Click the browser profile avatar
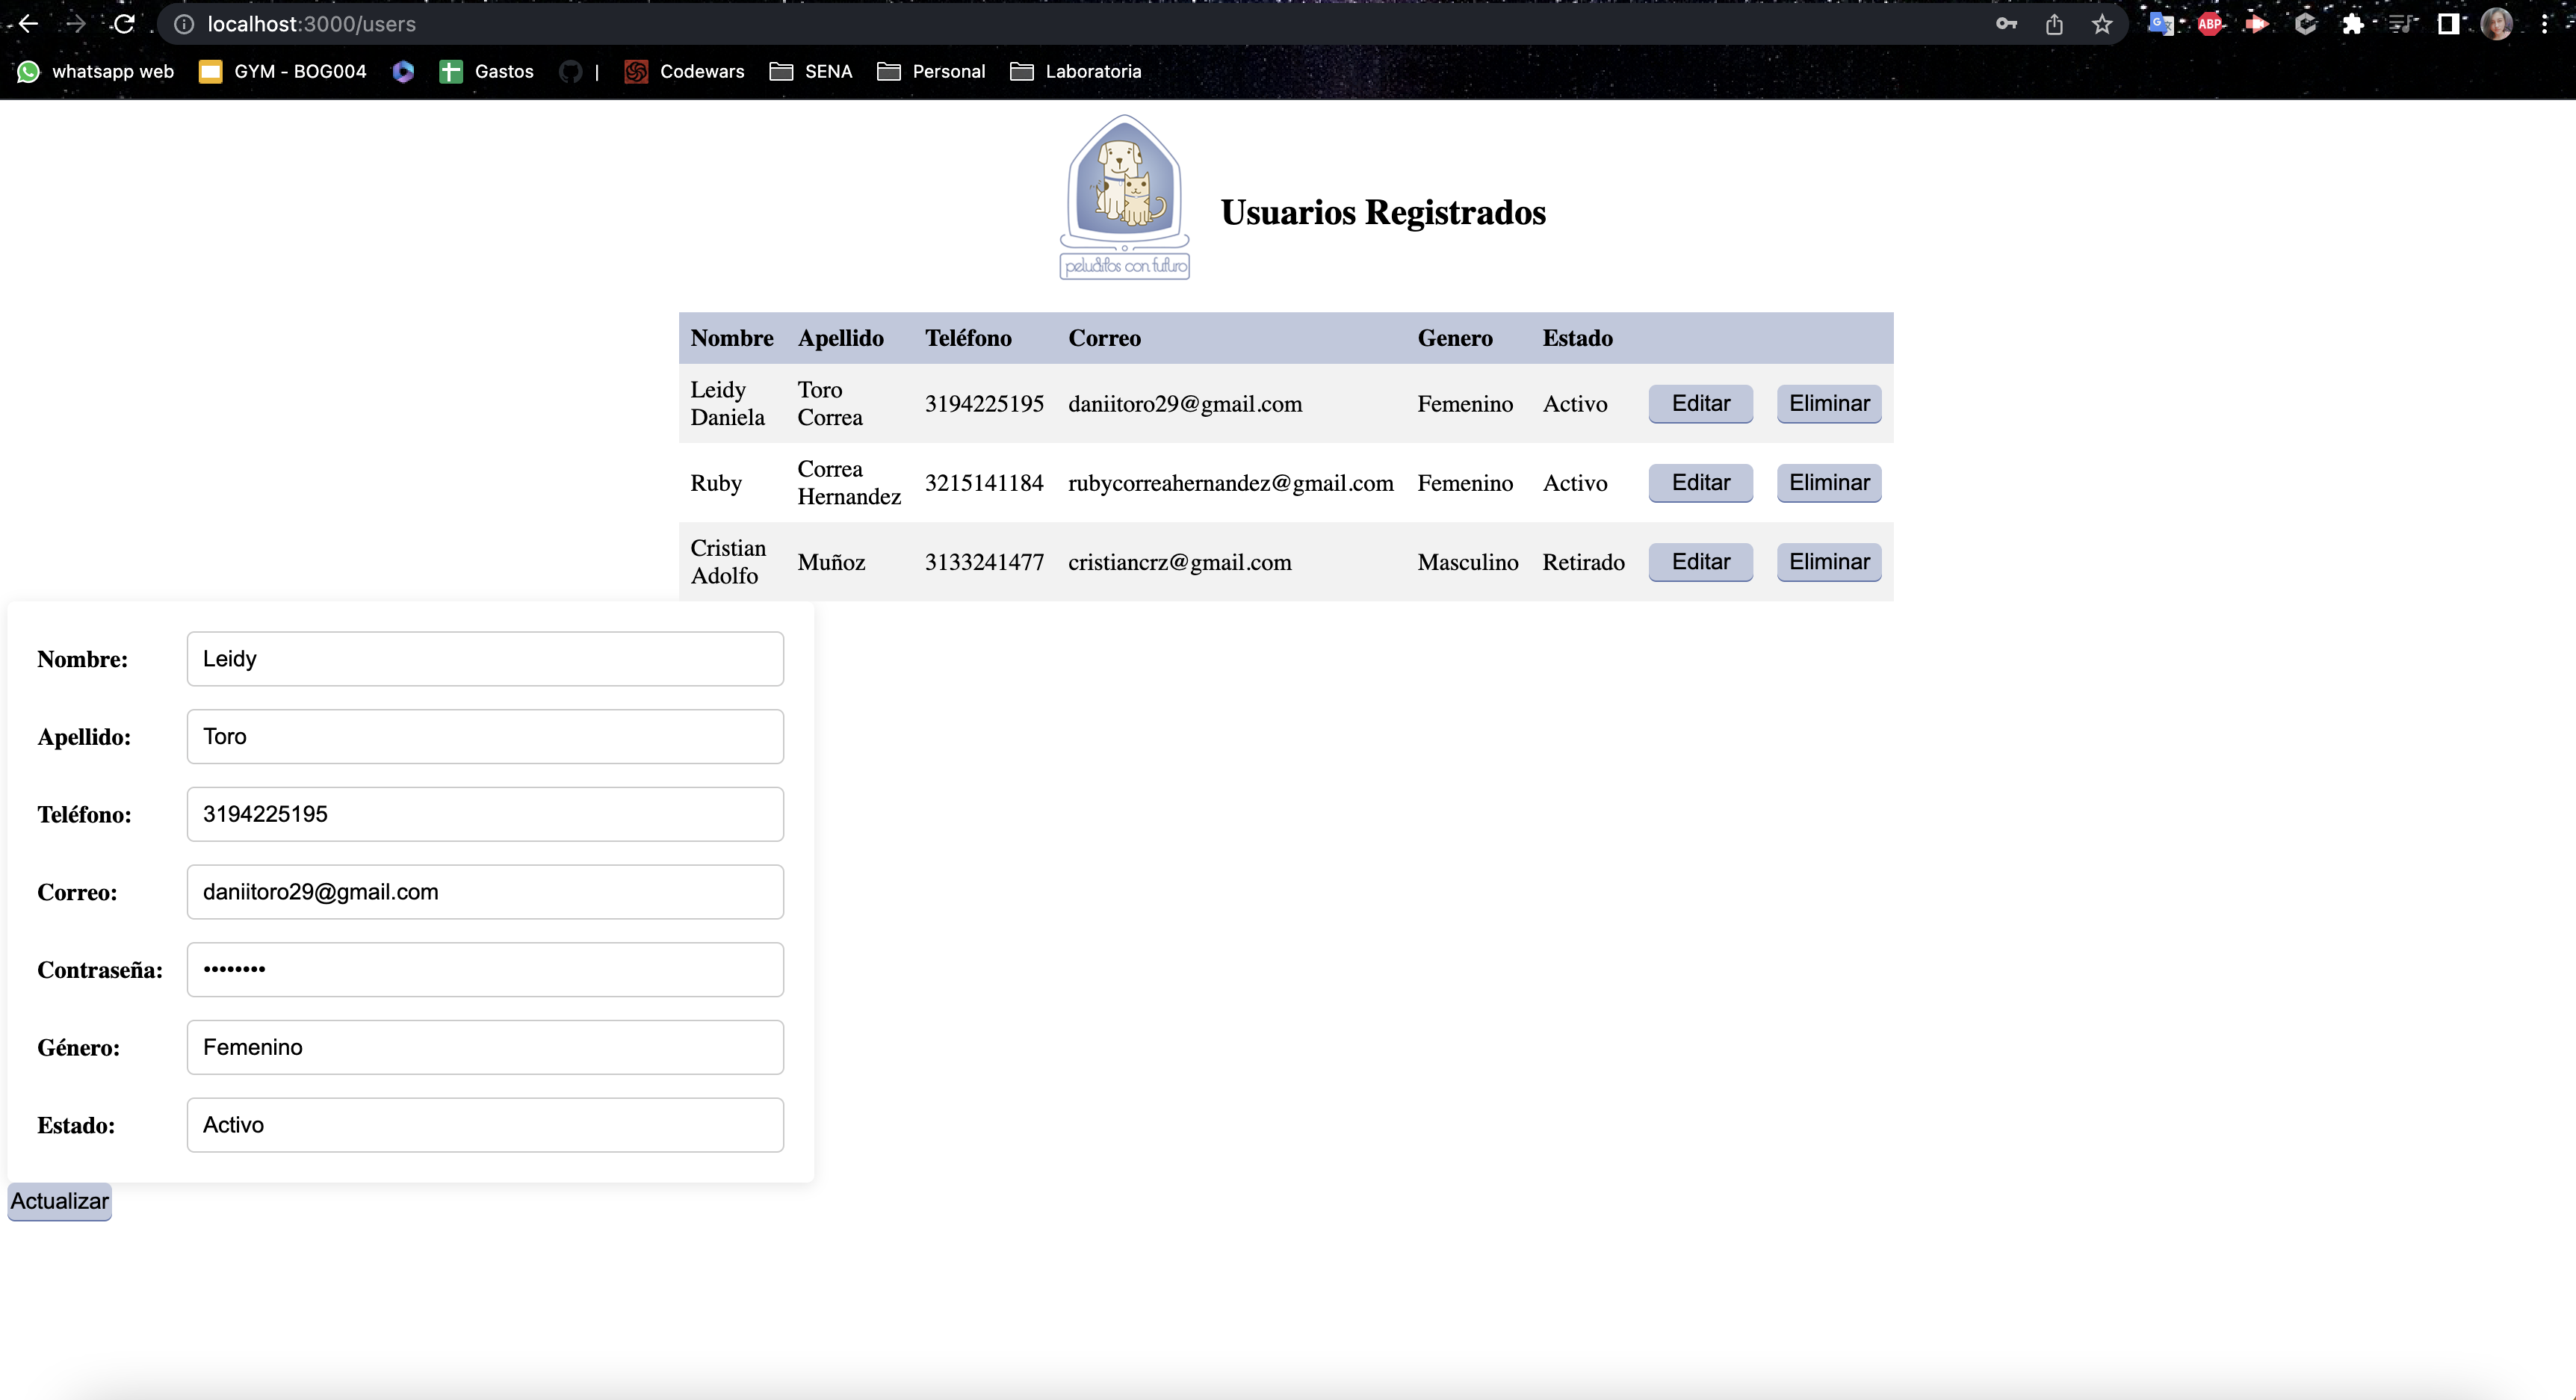This screenshot has height=1400, width=2576. coord(2497,23)
